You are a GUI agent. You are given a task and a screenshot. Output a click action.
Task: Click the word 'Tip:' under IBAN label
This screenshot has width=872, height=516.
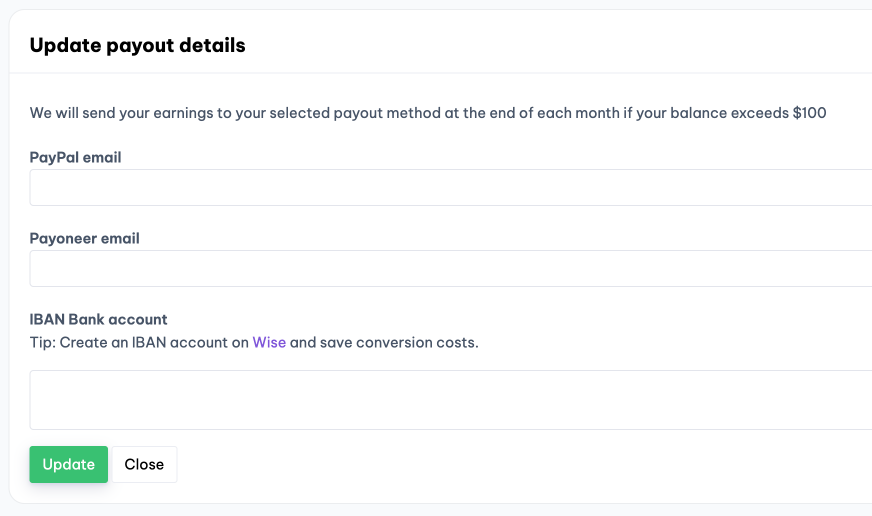point(43,342)
